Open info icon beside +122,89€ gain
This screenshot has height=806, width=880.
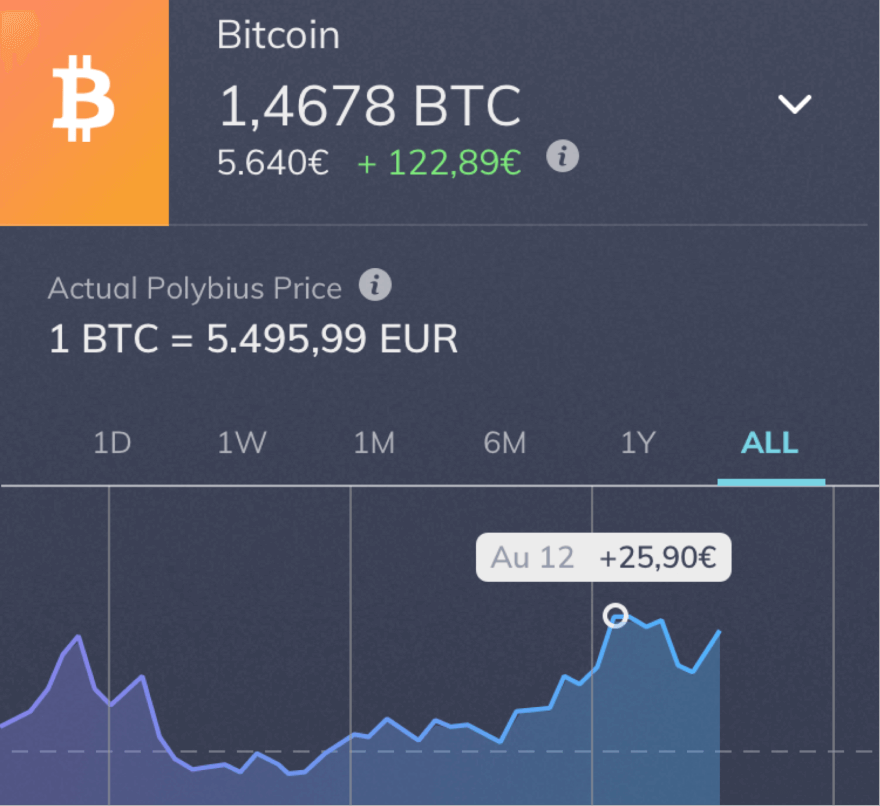point(562,156)
